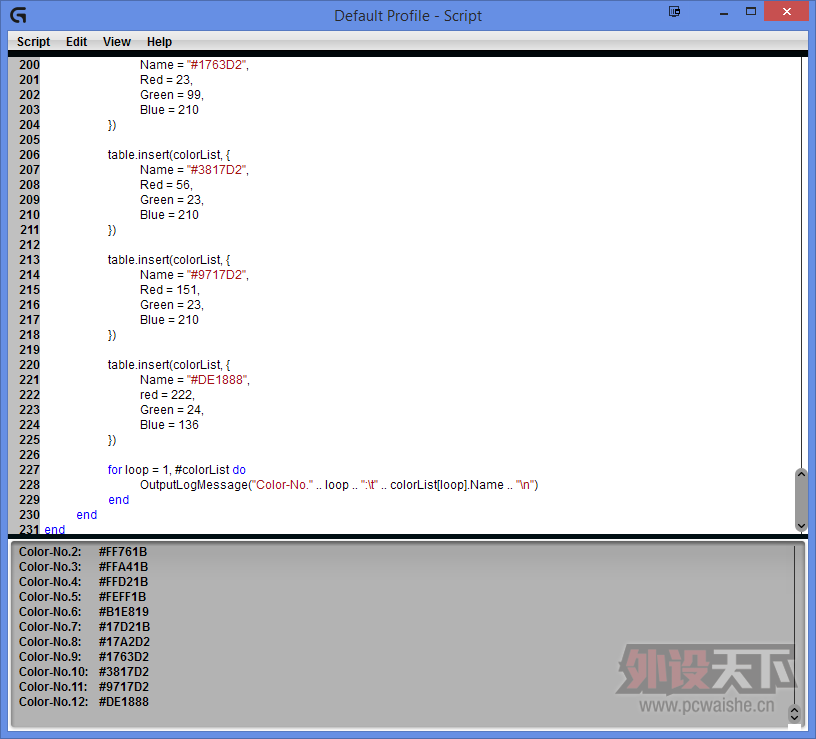Click the "#3817D2" name string in code
Screen dimensions: 816x739
tap(217, 170)
